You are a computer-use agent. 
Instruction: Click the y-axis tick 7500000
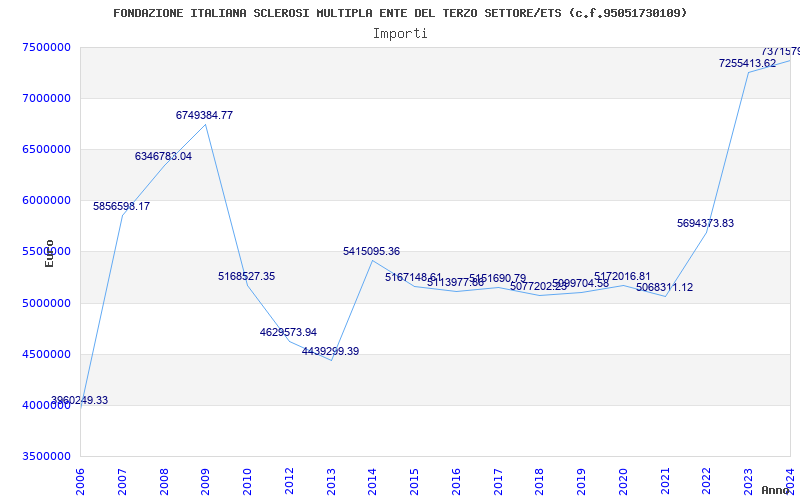tap(46, 47)
